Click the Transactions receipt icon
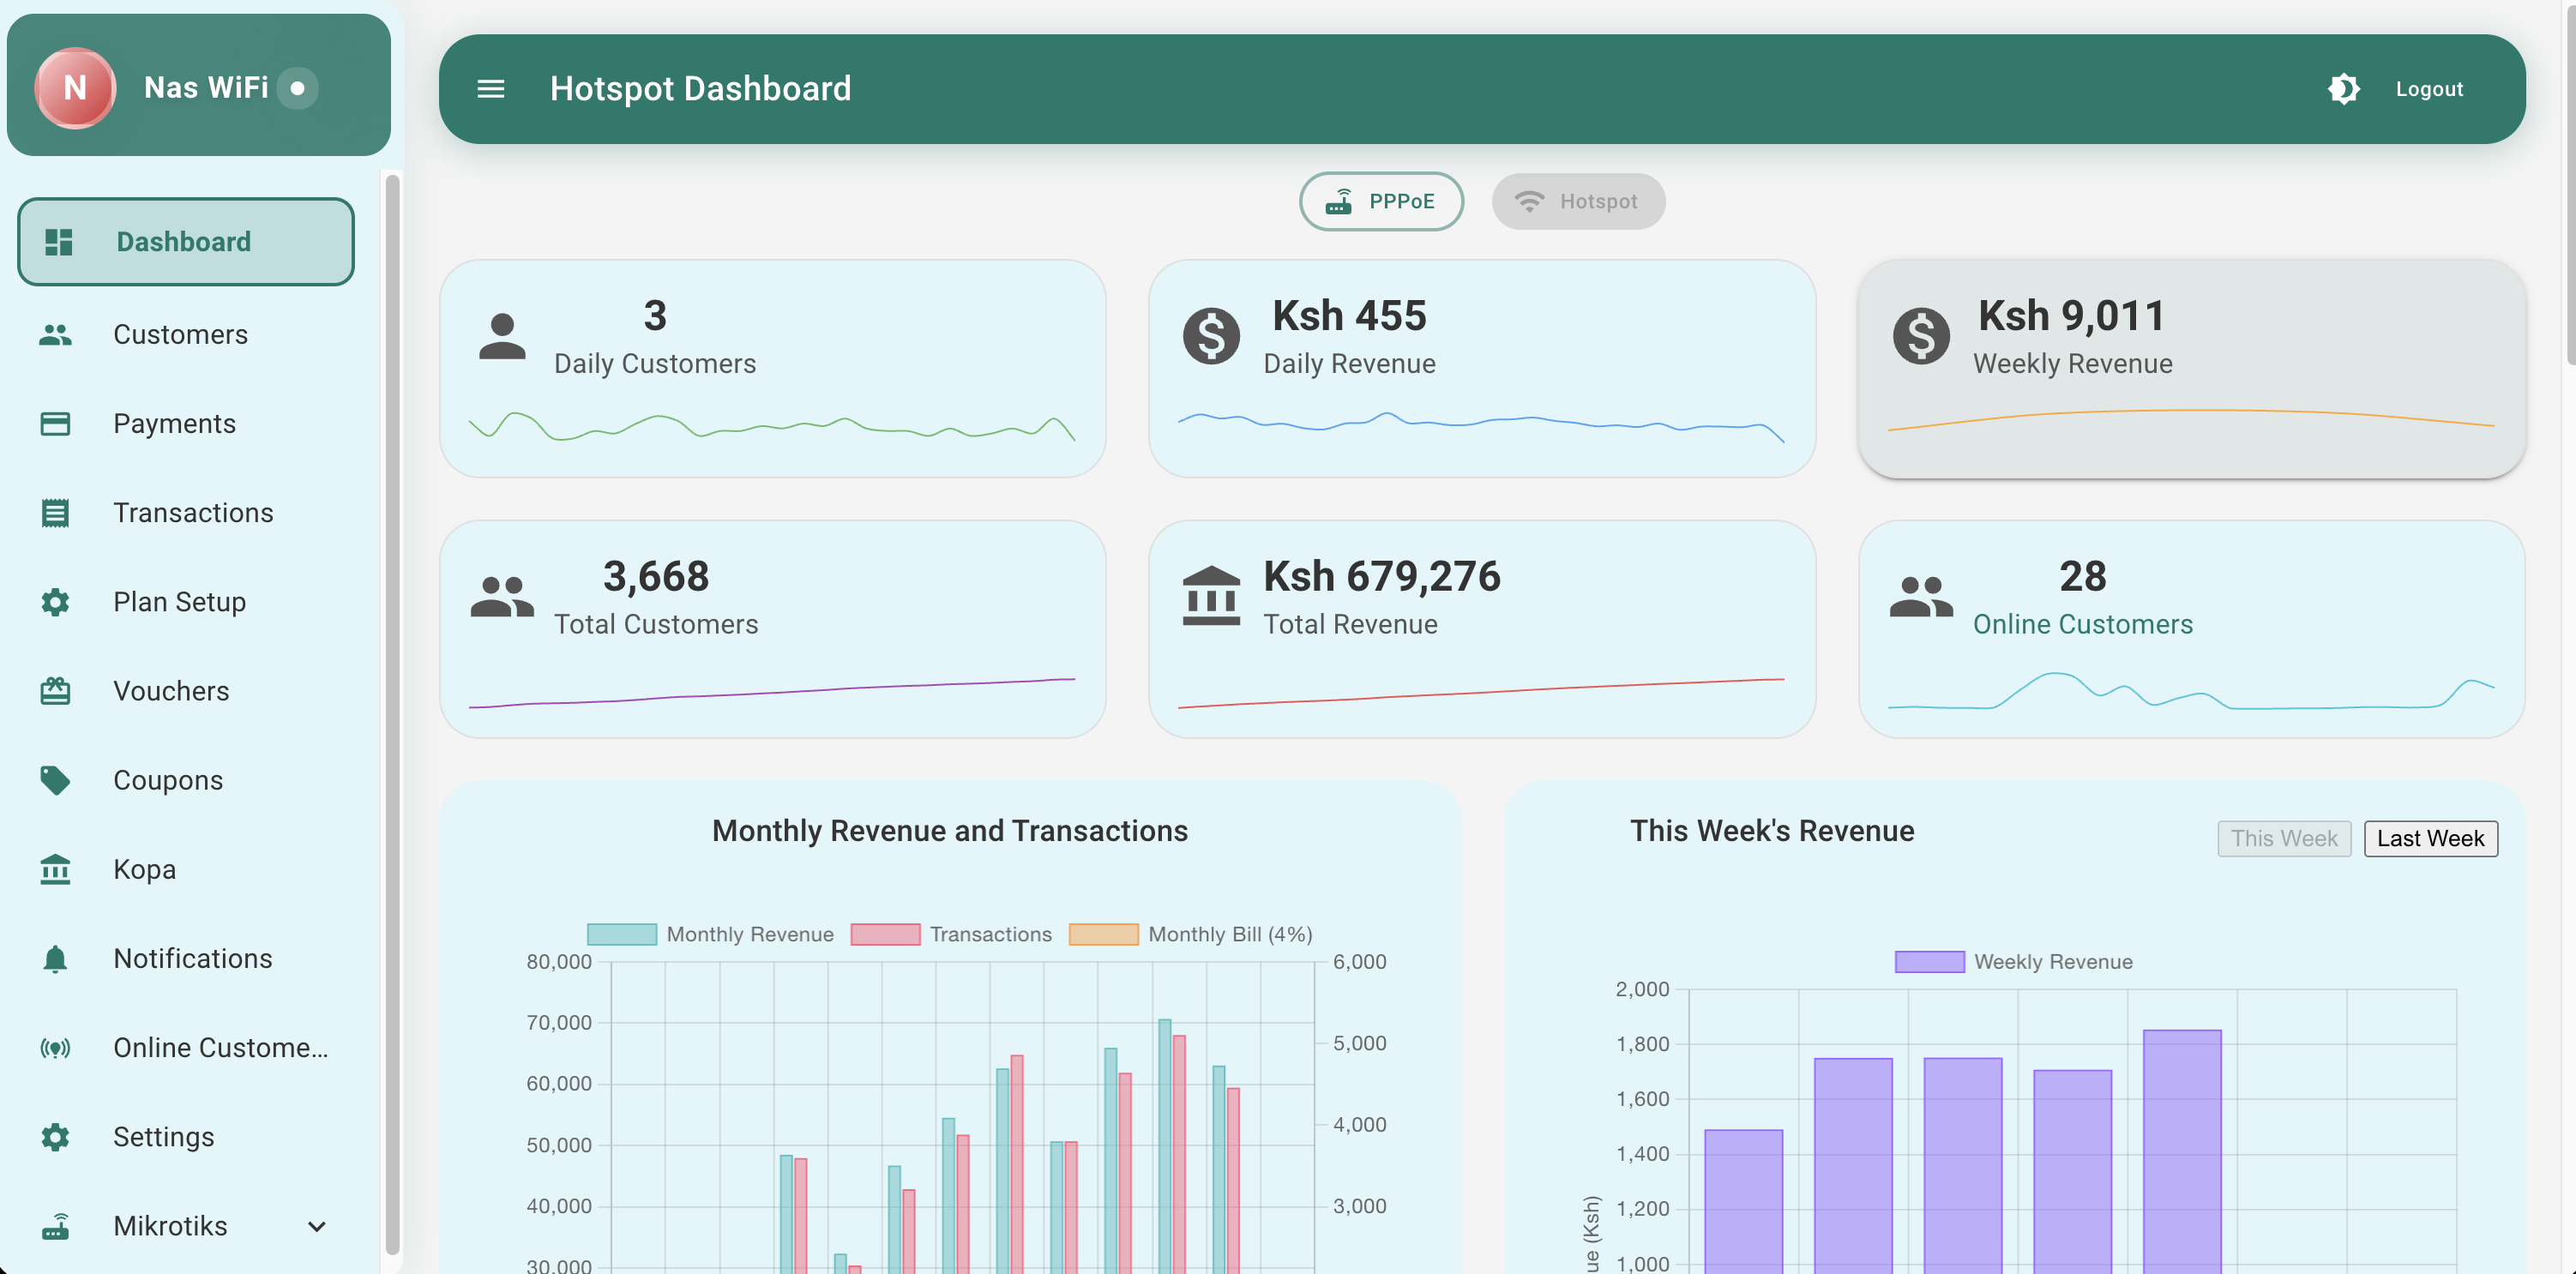The height and width of the screenshot is (1274, 2576). (x=55, y=513)
